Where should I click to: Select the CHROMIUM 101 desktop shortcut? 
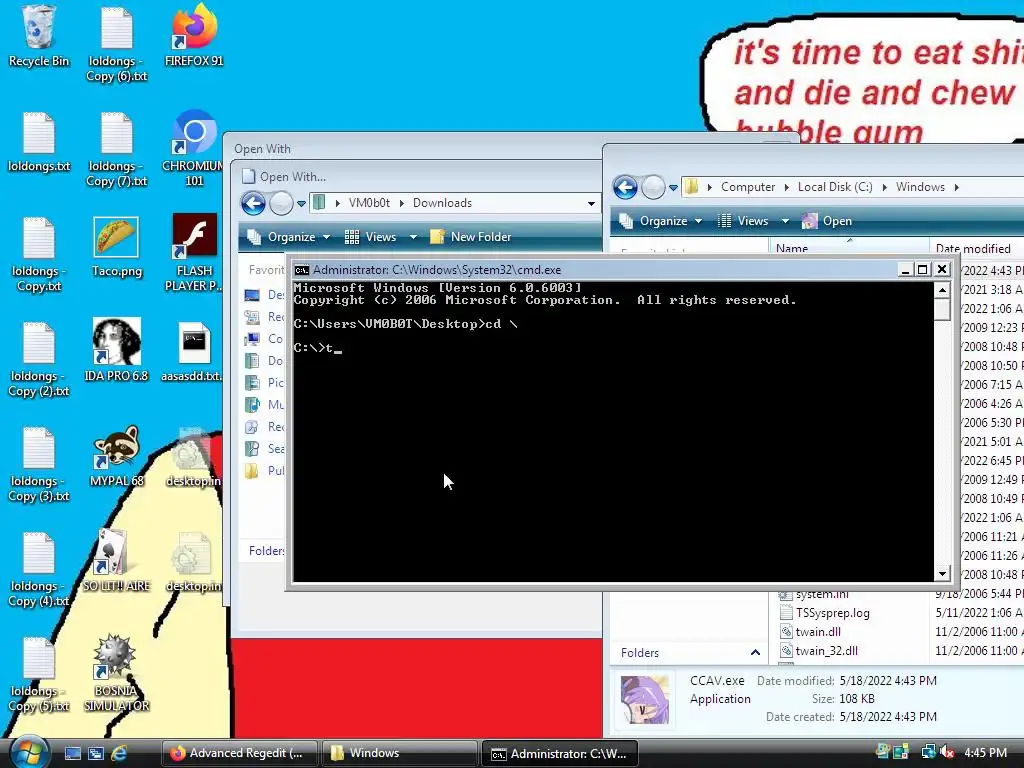click(x=194, y=149)
